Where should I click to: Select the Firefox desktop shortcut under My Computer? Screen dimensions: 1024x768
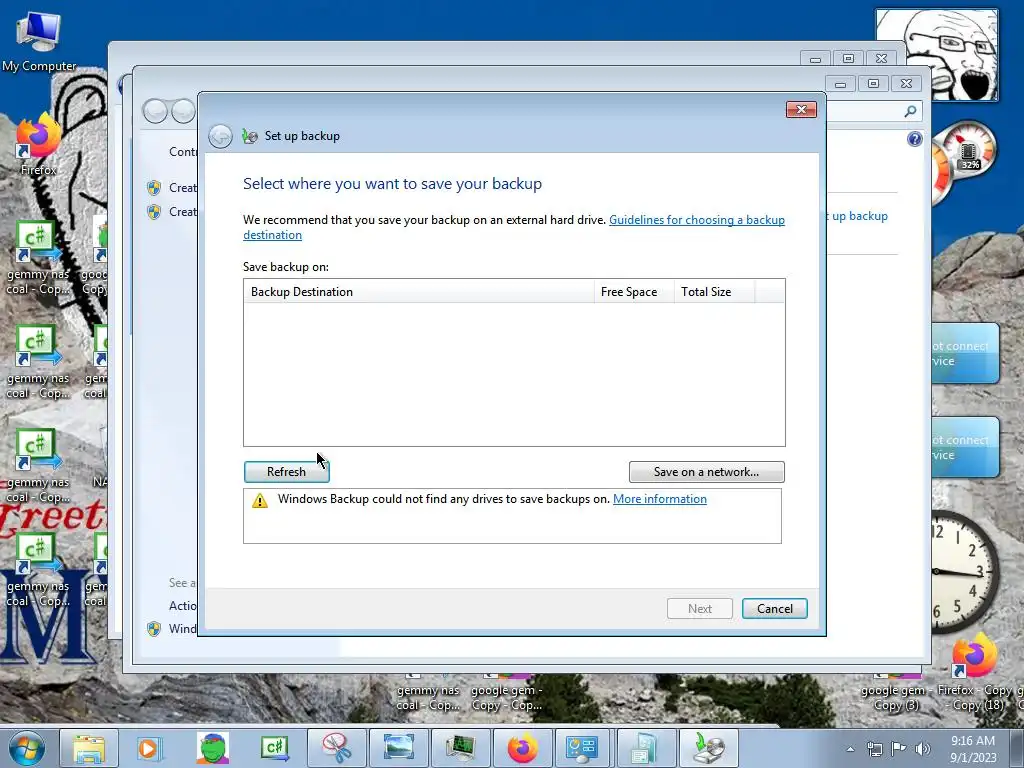[39, 144]
